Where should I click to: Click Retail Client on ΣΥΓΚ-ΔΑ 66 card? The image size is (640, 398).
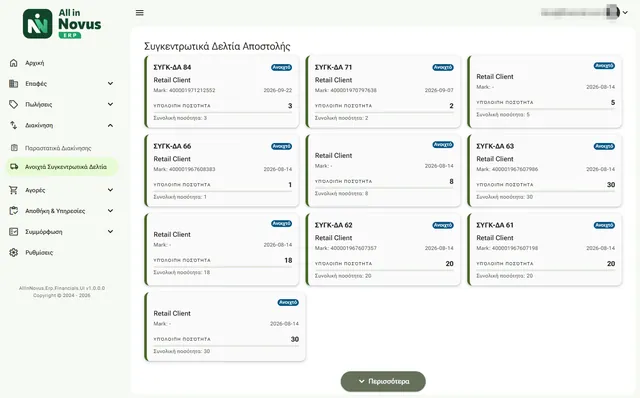coord(172,159)
